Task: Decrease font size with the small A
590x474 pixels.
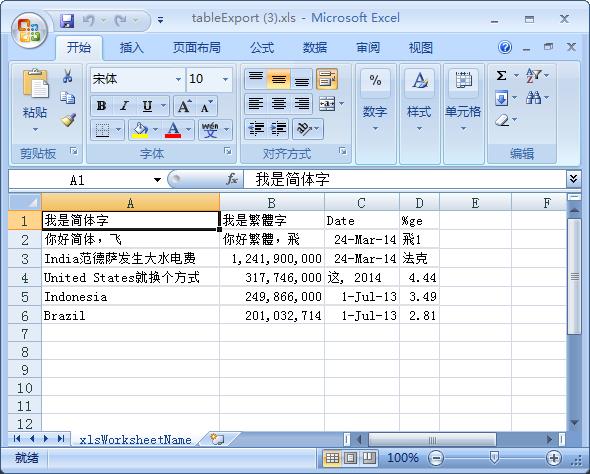Action: point(206,106)
